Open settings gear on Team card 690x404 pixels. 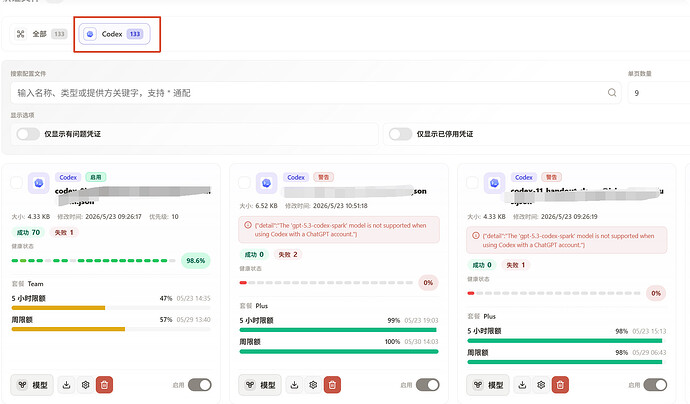point(85,385)
